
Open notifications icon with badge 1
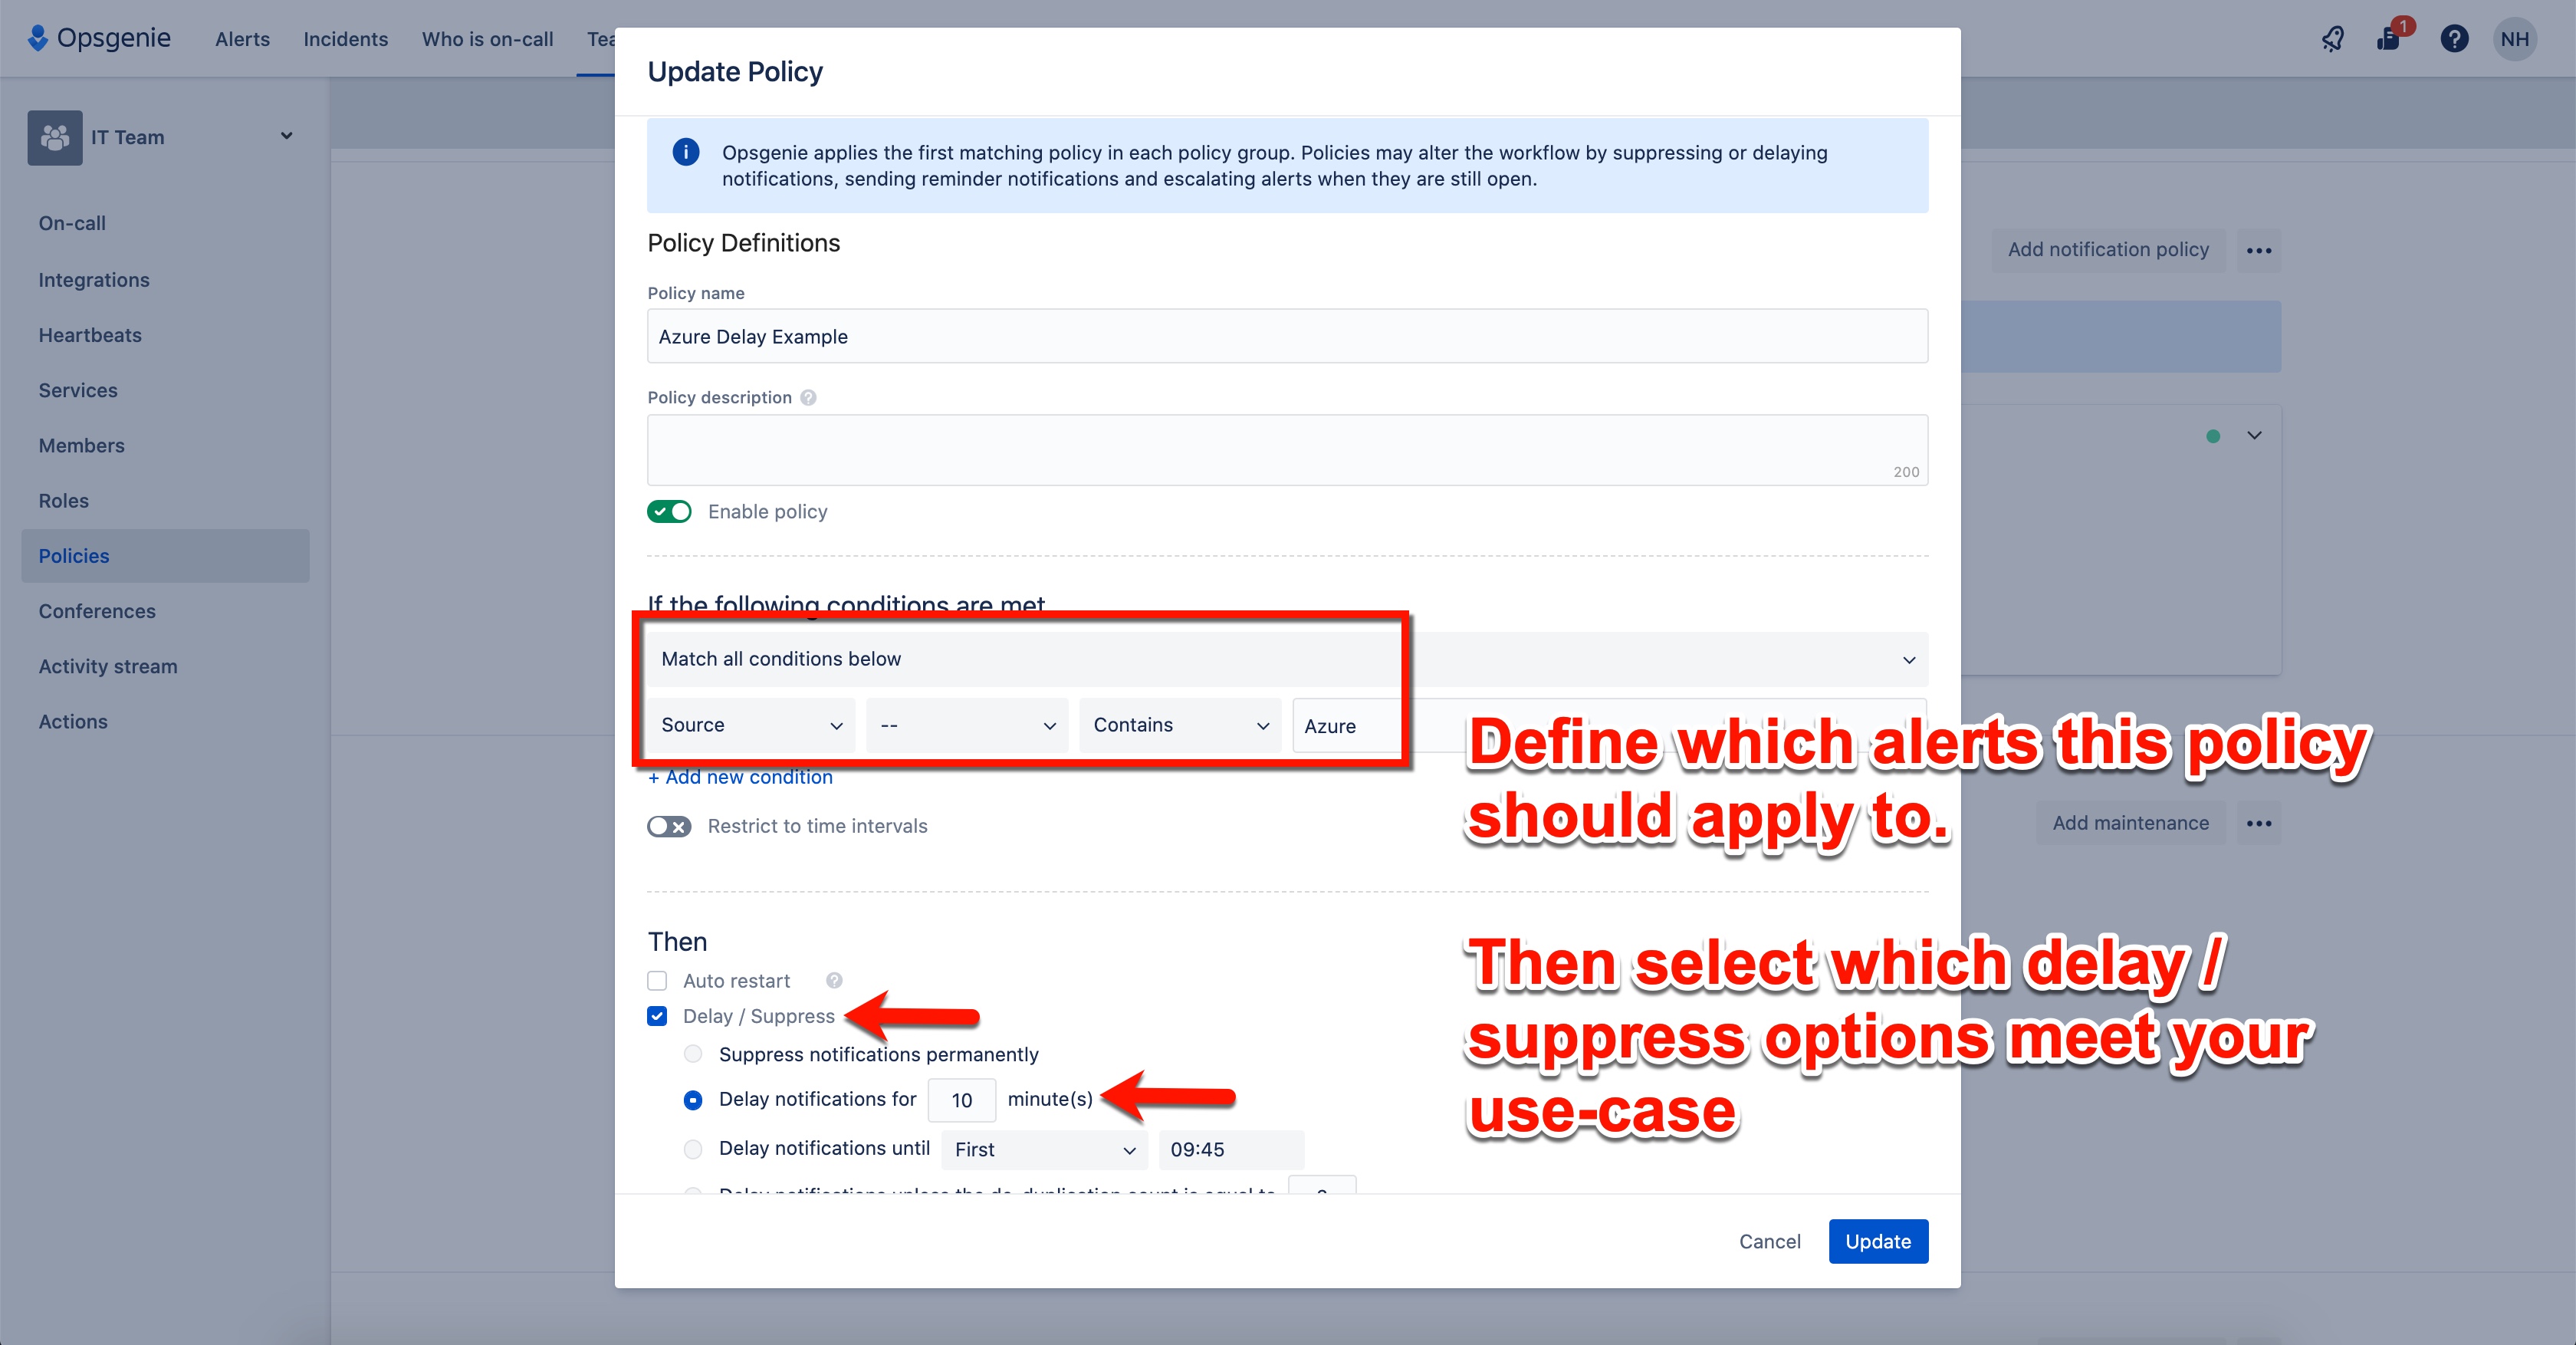pos(2390,38)
